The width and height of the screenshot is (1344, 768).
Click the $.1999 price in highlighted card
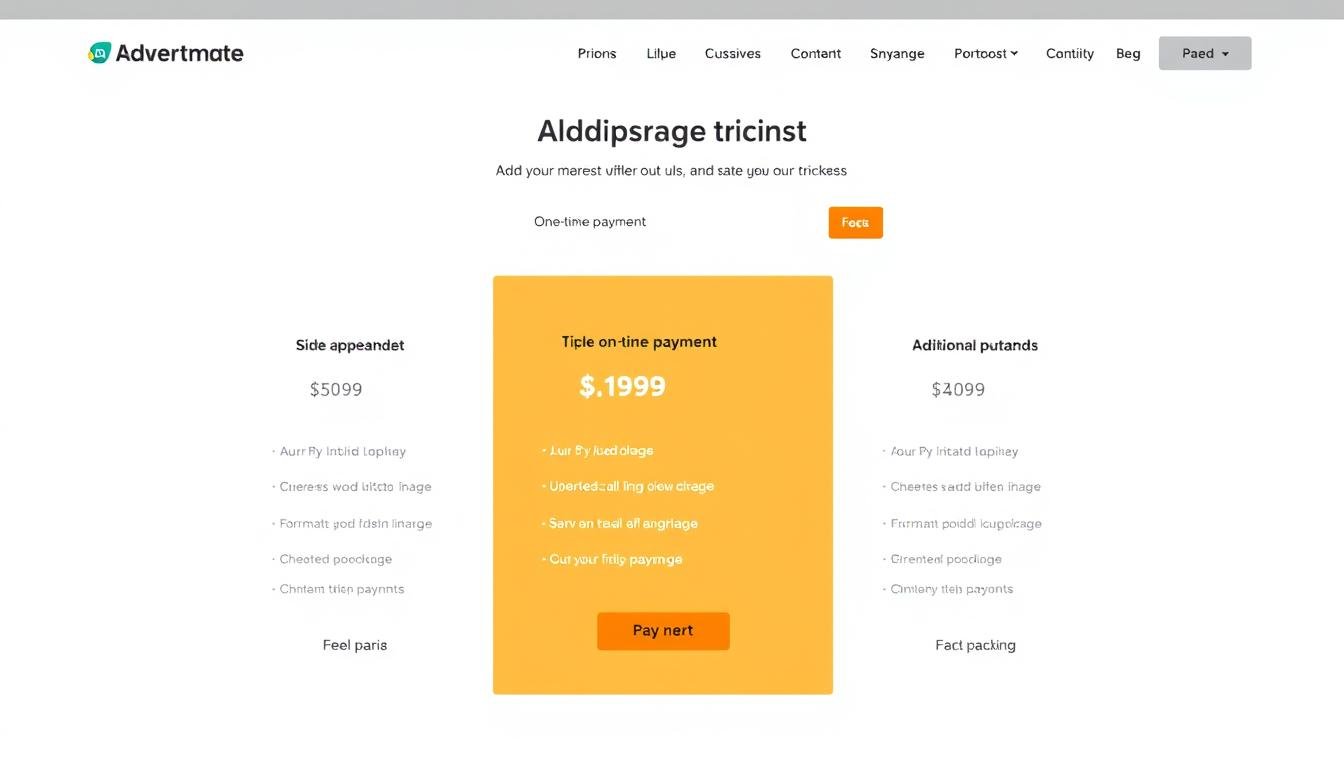pos(622,387)
